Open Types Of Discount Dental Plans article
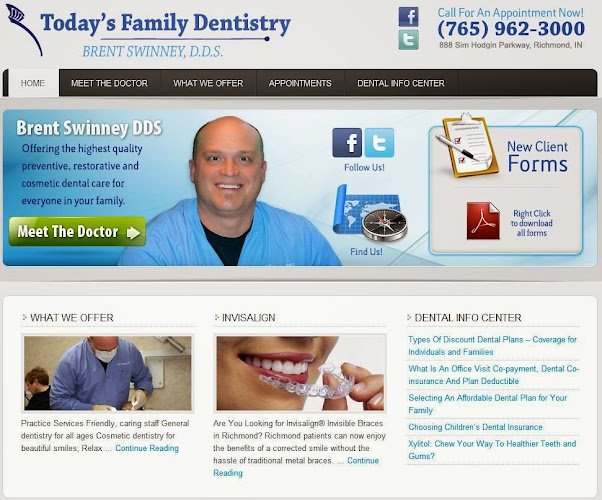This screenshot has width=602, height=500. pyautogui.click(x=493, y=346)
